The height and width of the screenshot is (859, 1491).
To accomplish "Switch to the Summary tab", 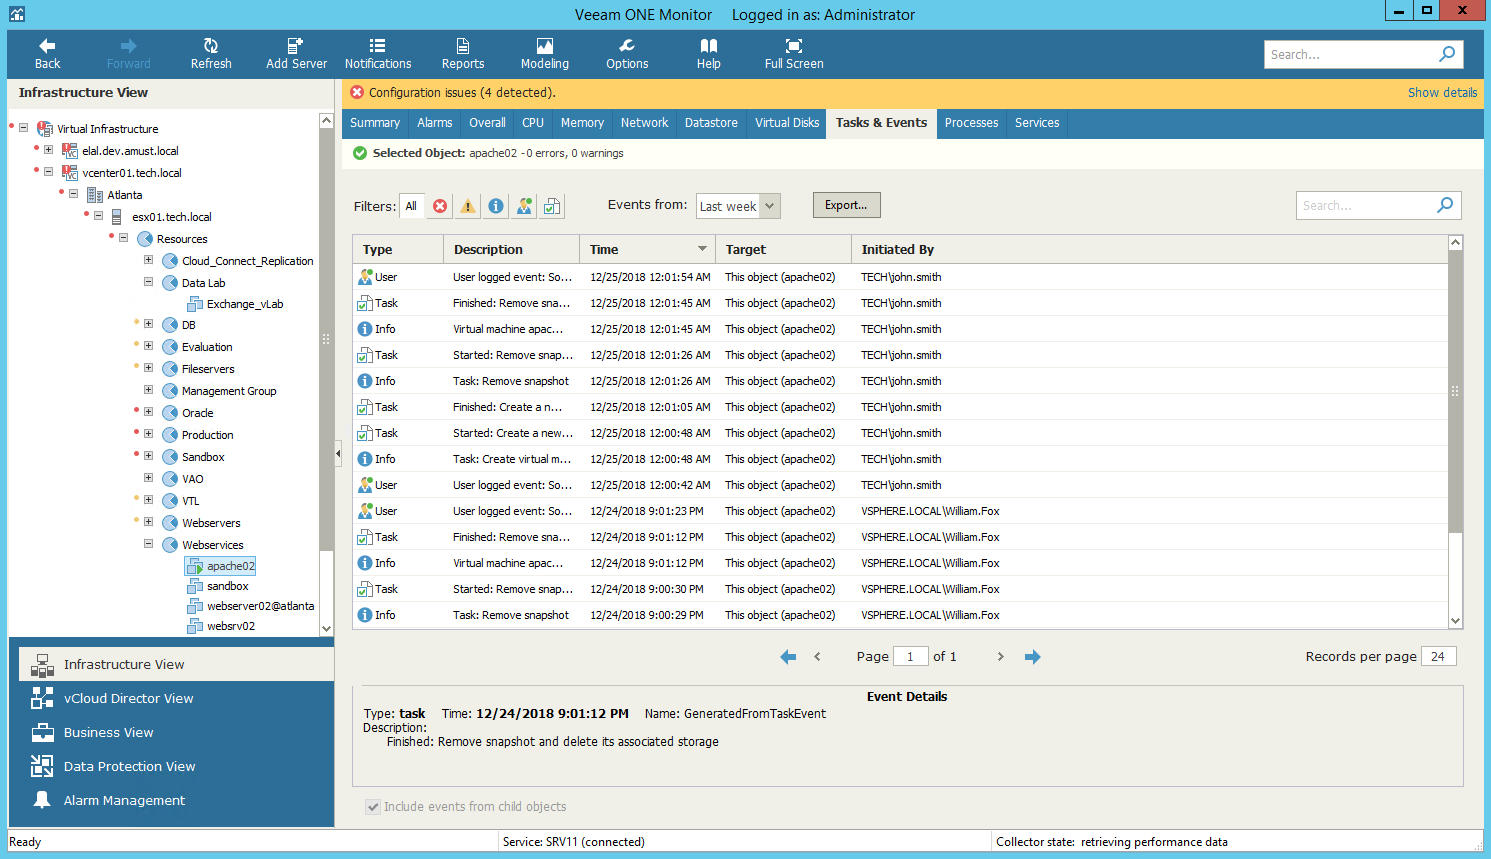I will 375,123.
